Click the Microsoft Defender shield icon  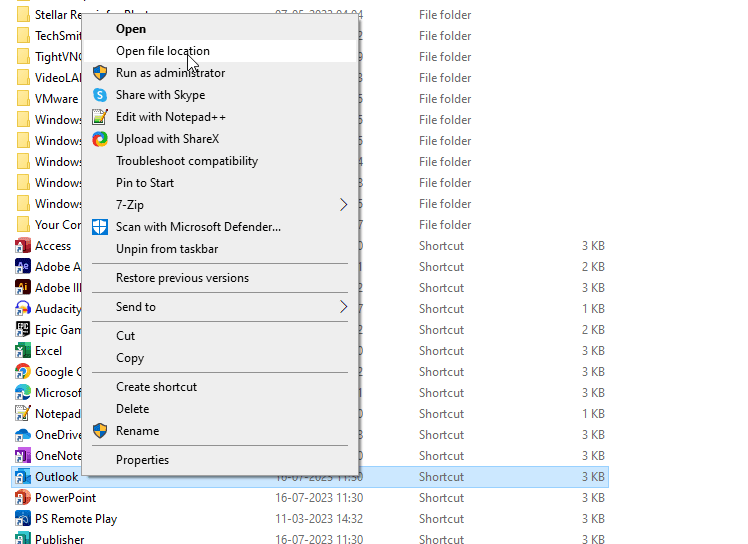coord(100,226)
